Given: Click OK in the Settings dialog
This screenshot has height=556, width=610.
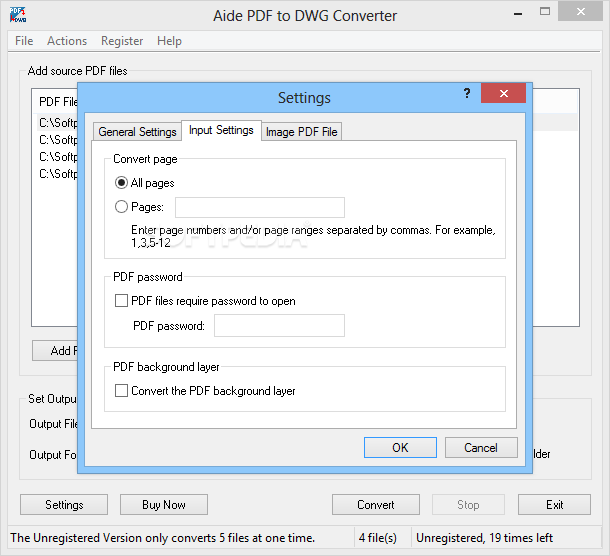Looking at the screenshot, I should (400, 447).
